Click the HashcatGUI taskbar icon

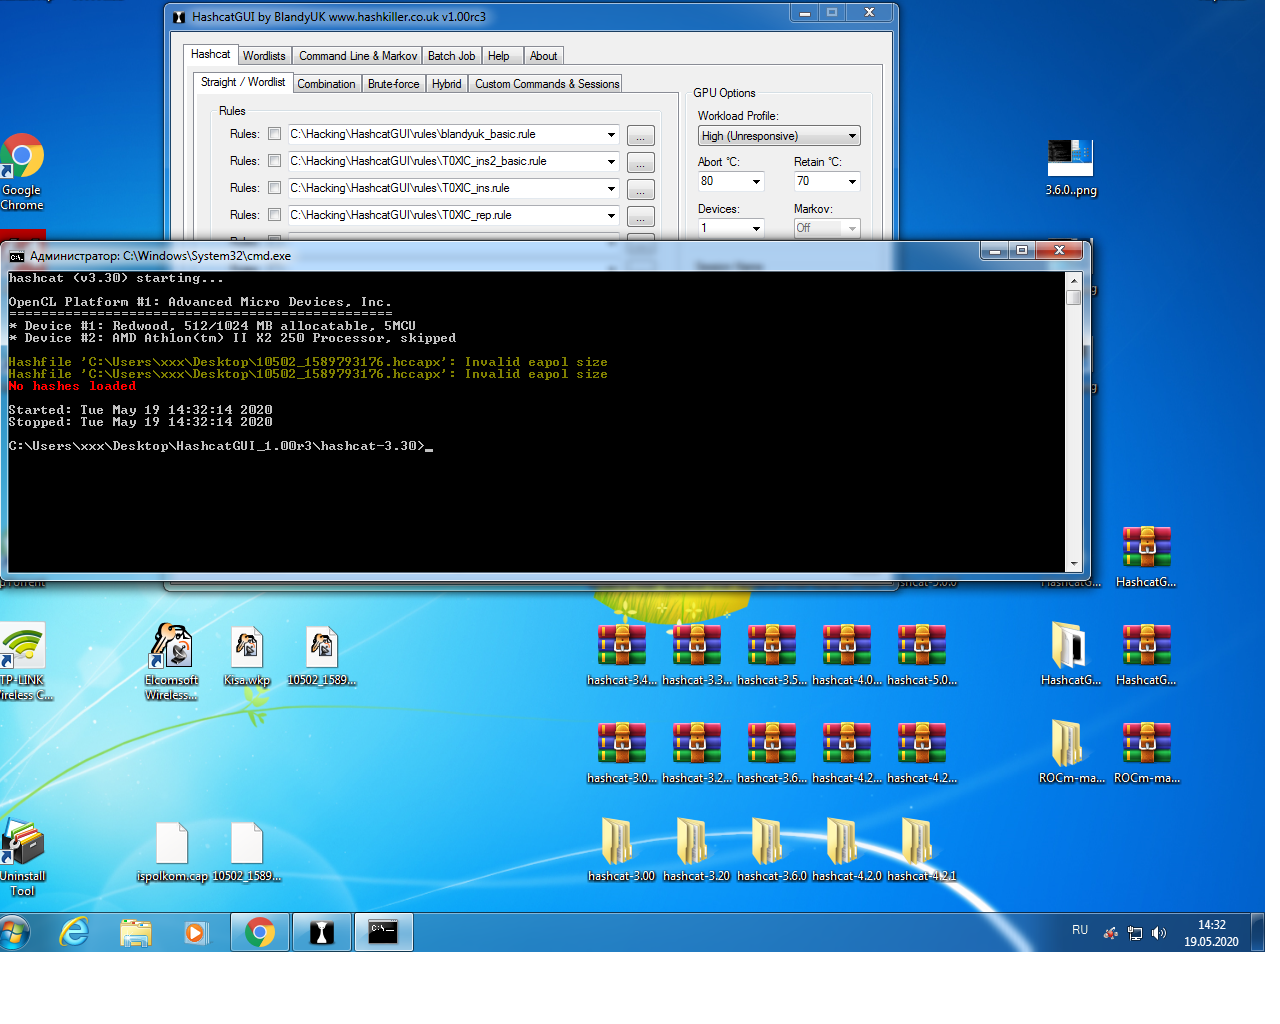pyautogui.click(x=322, y=933)
